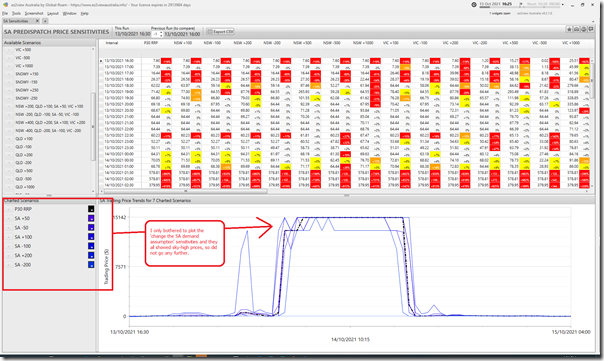The width and height of the screenshot is (604, 361).
Task: Toggle the VIC +500 scenario button
Action: pyautogui.click(x=9, y=50)
